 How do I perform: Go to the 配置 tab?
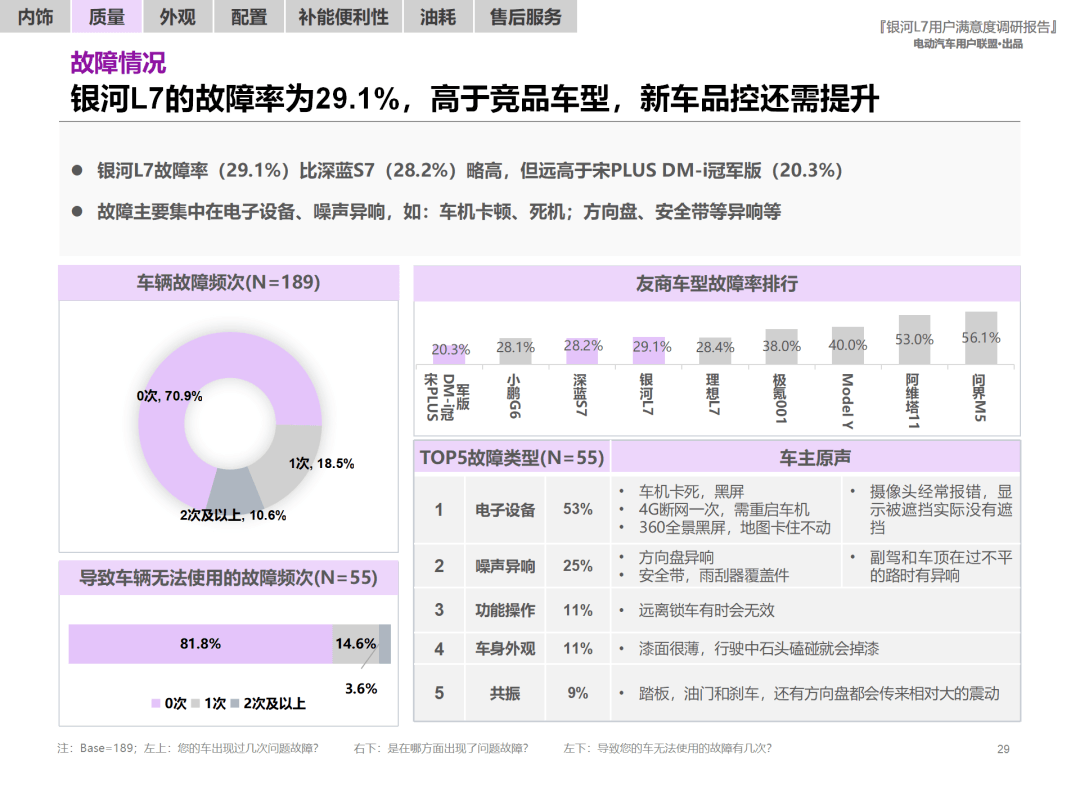249,17
